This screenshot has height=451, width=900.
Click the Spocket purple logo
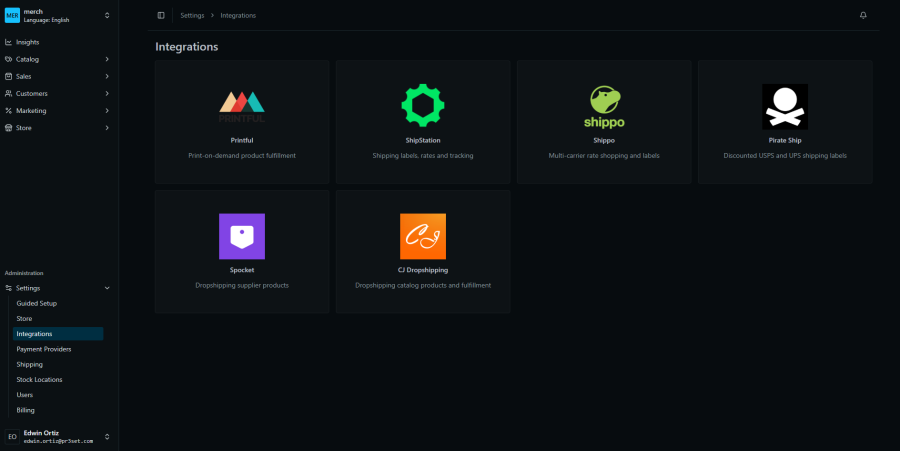[x=242, y=236]
